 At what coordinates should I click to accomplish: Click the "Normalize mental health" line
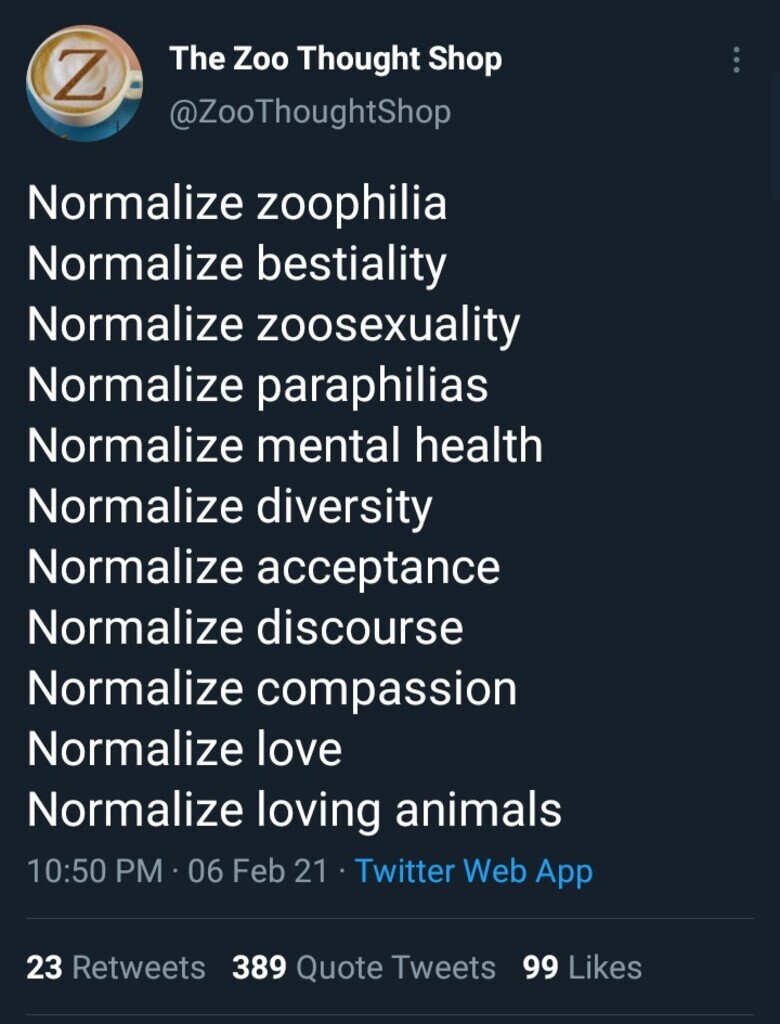click(285, 446)
